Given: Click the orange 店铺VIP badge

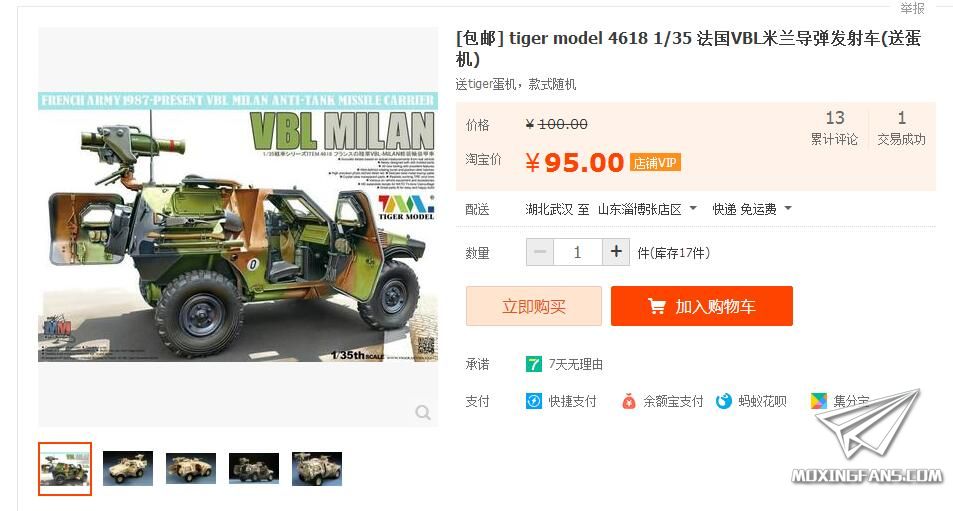Looking at the screenshot, I should click(655, 163).
